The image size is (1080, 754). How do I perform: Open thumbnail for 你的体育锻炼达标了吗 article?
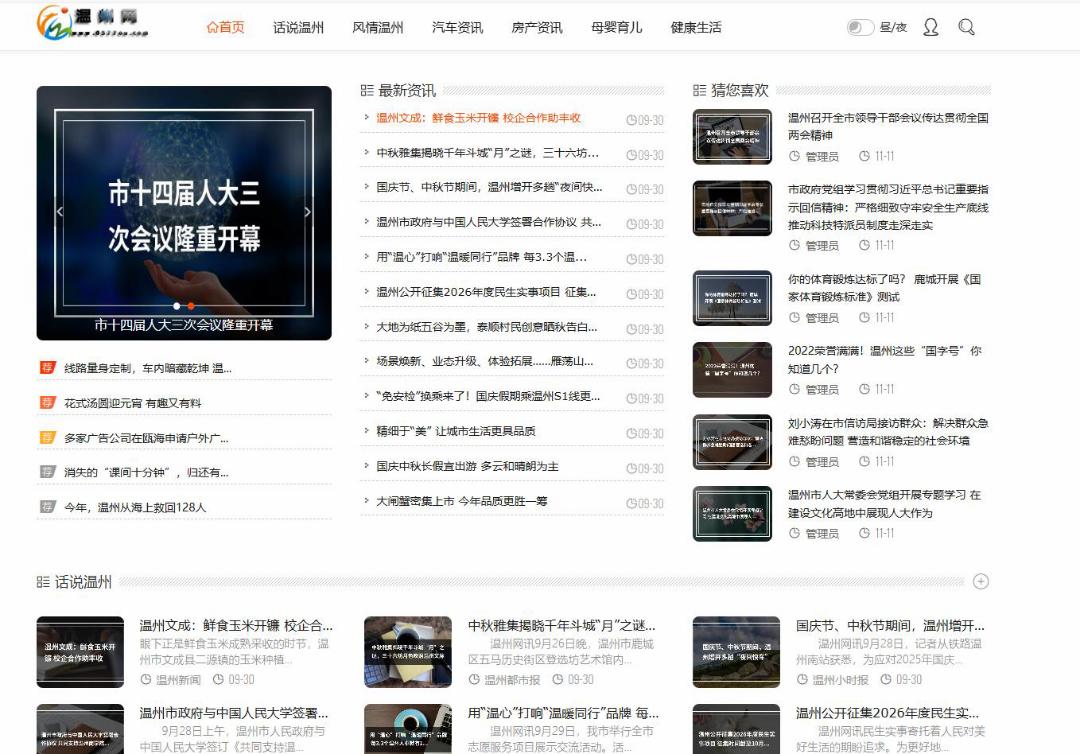[x=732, y=298]
